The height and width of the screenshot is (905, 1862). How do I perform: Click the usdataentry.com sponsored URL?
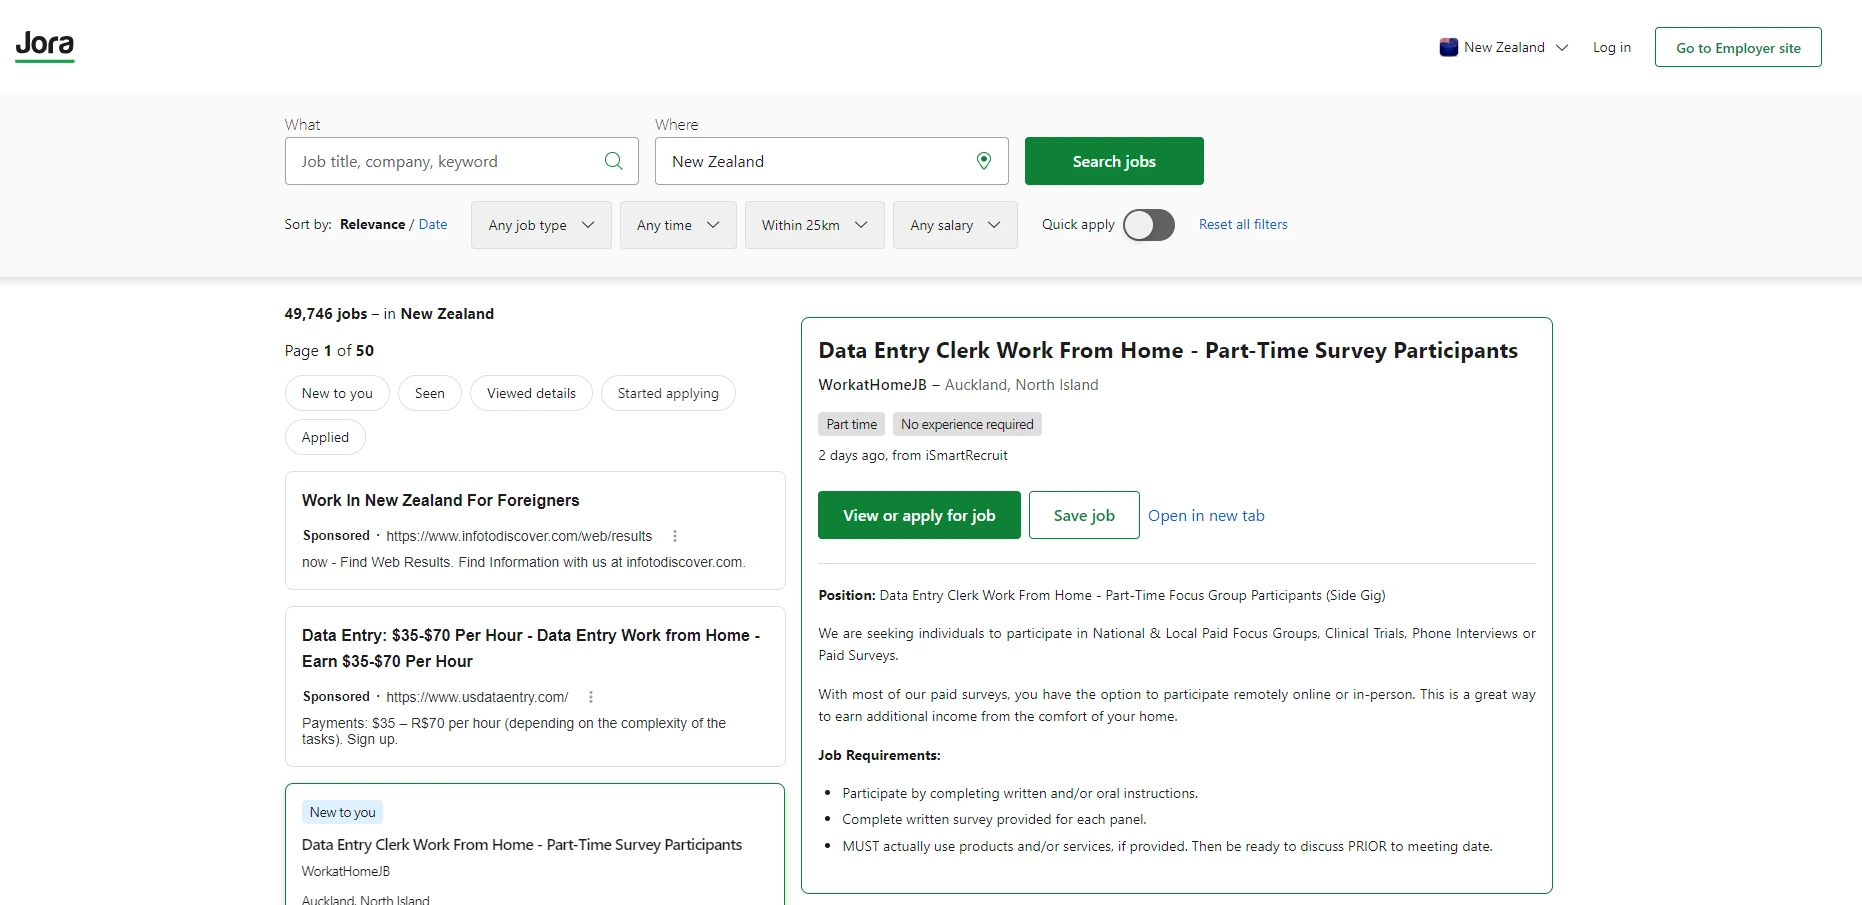[x=477, y=697]
